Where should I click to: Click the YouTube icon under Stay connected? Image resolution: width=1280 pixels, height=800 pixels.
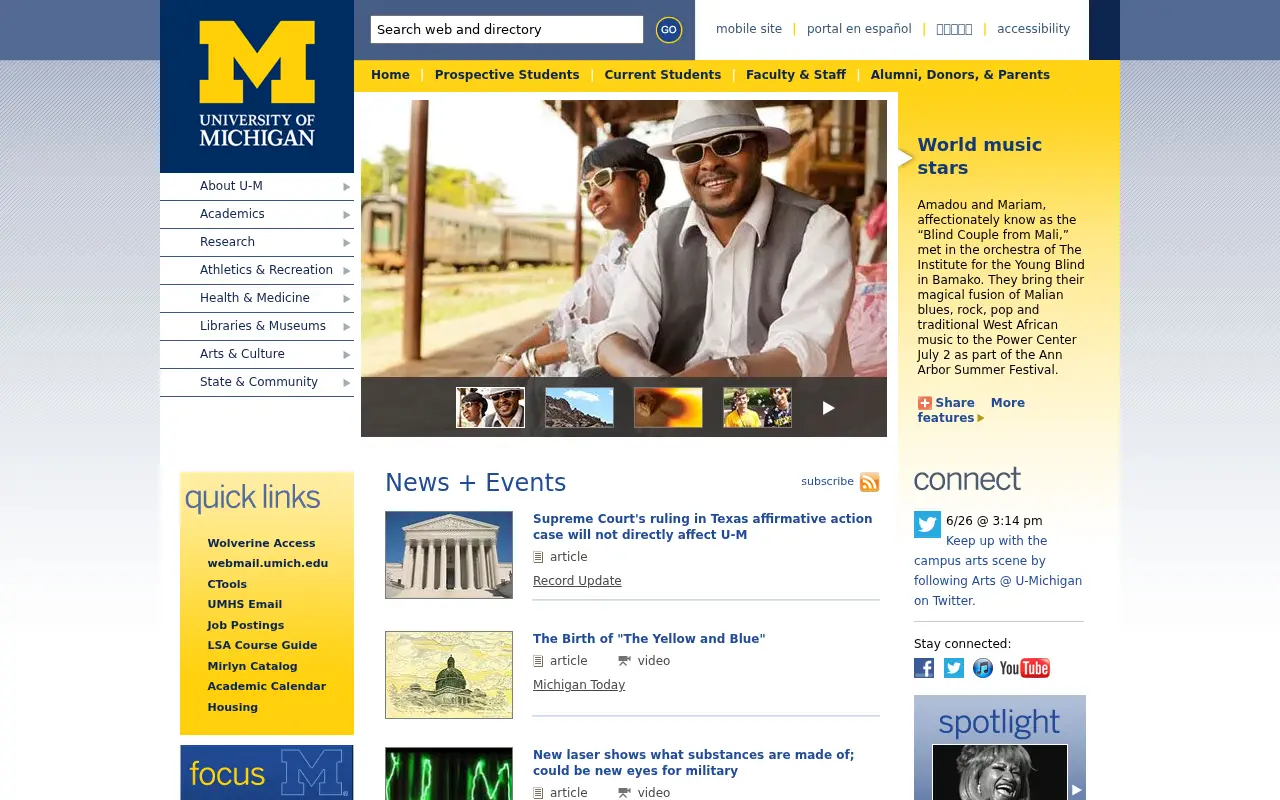point(1025,668)
